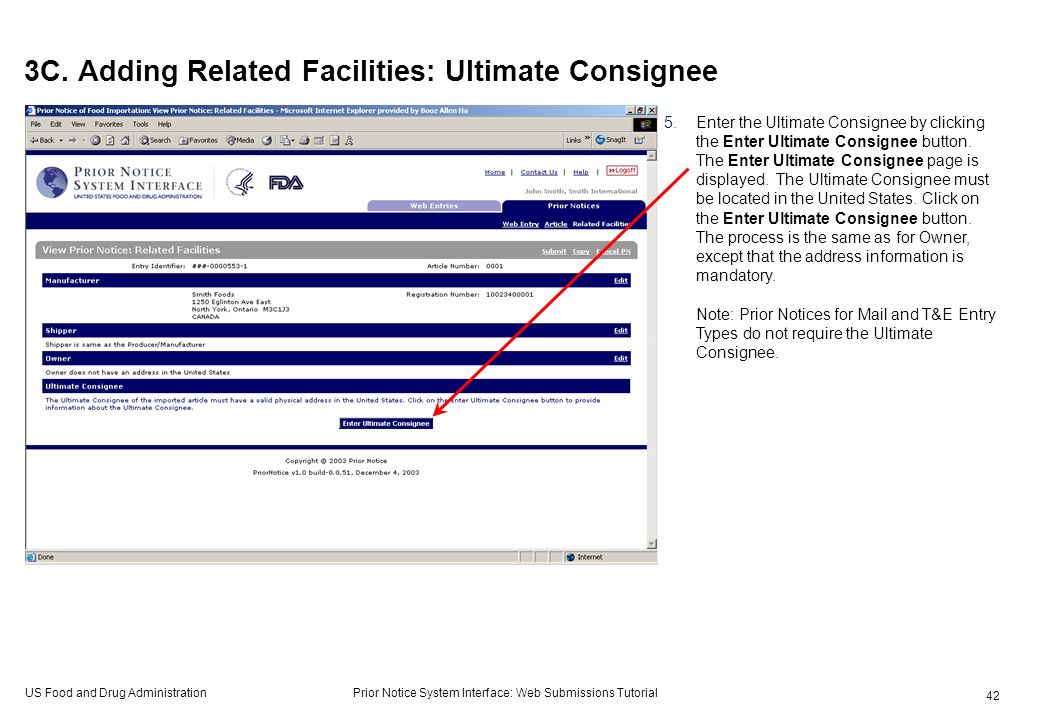Screen dimensions: 1039x720
Task: Click the Edit link for Manufacturer
Action: click(x=620, y=281)
